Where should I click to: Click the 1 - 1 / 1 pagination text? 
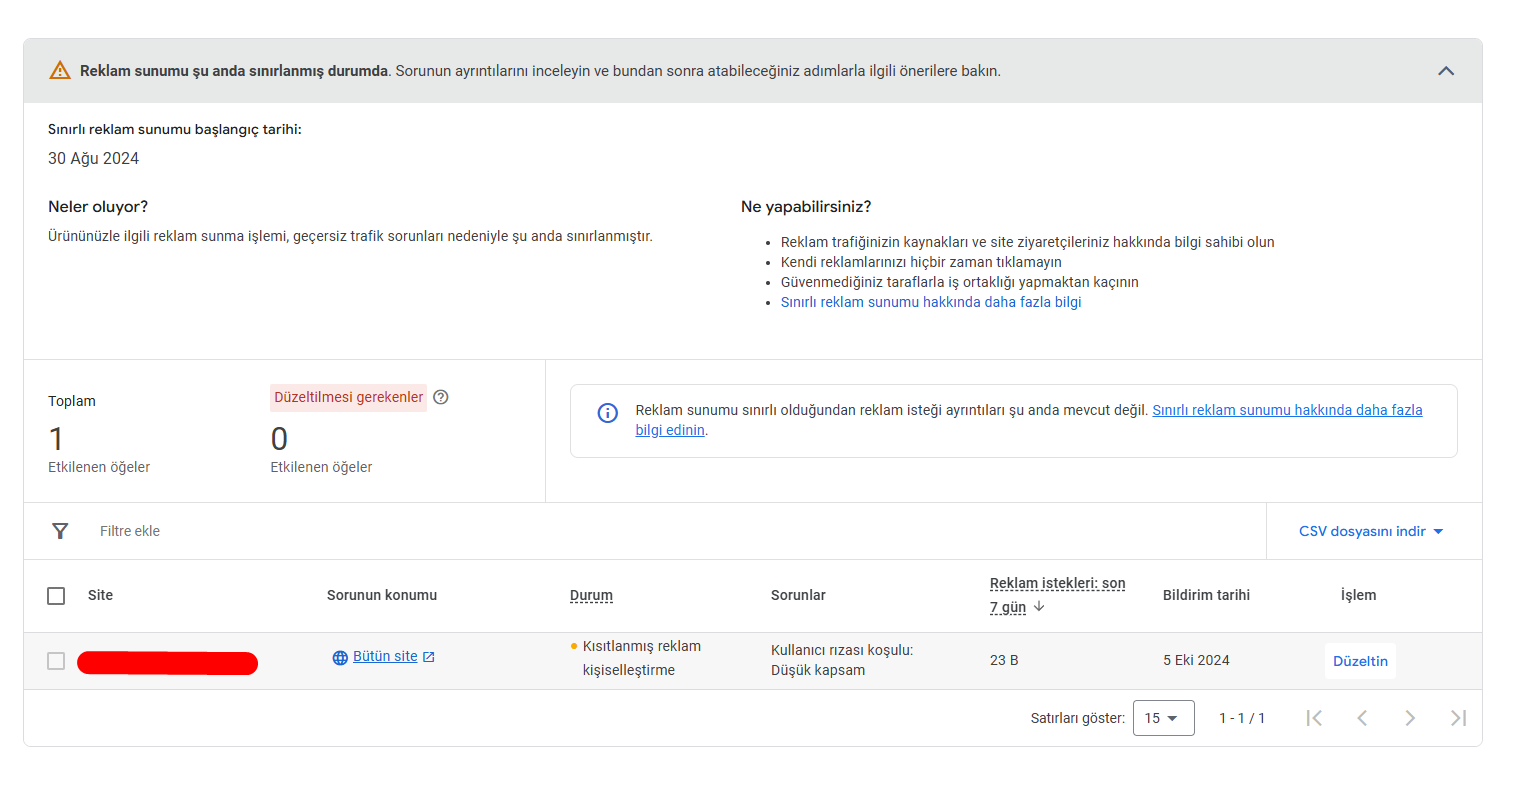(1241, 718)
